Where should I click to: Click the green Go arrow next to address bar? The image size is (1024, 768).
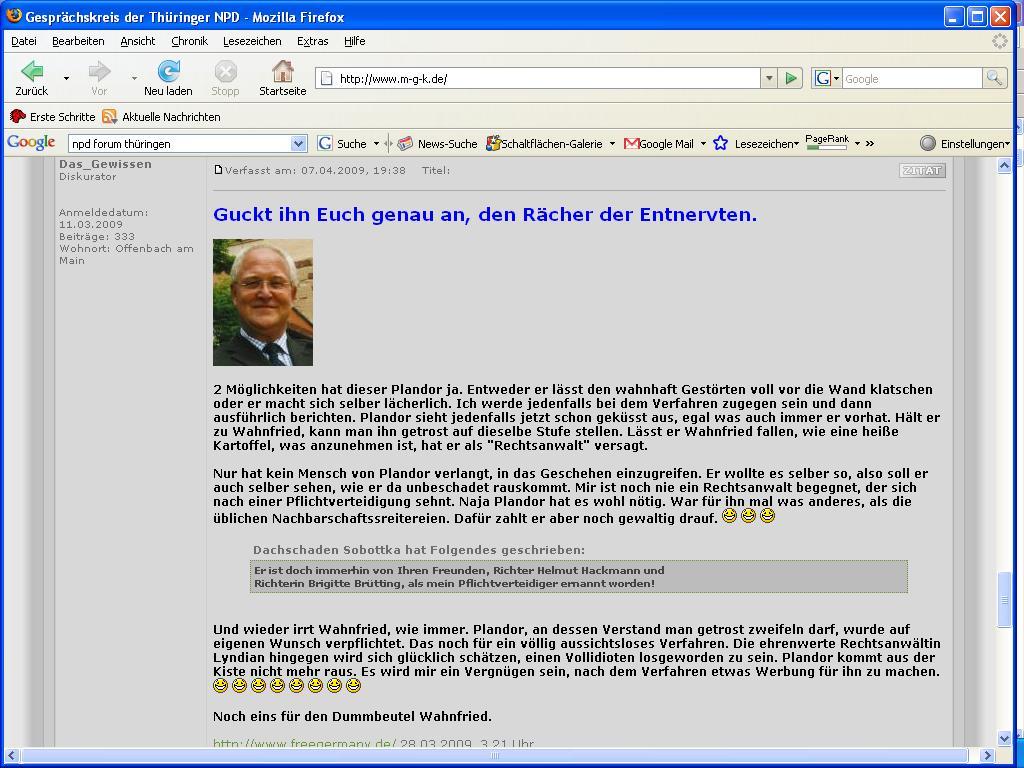[x=791, y=78]
